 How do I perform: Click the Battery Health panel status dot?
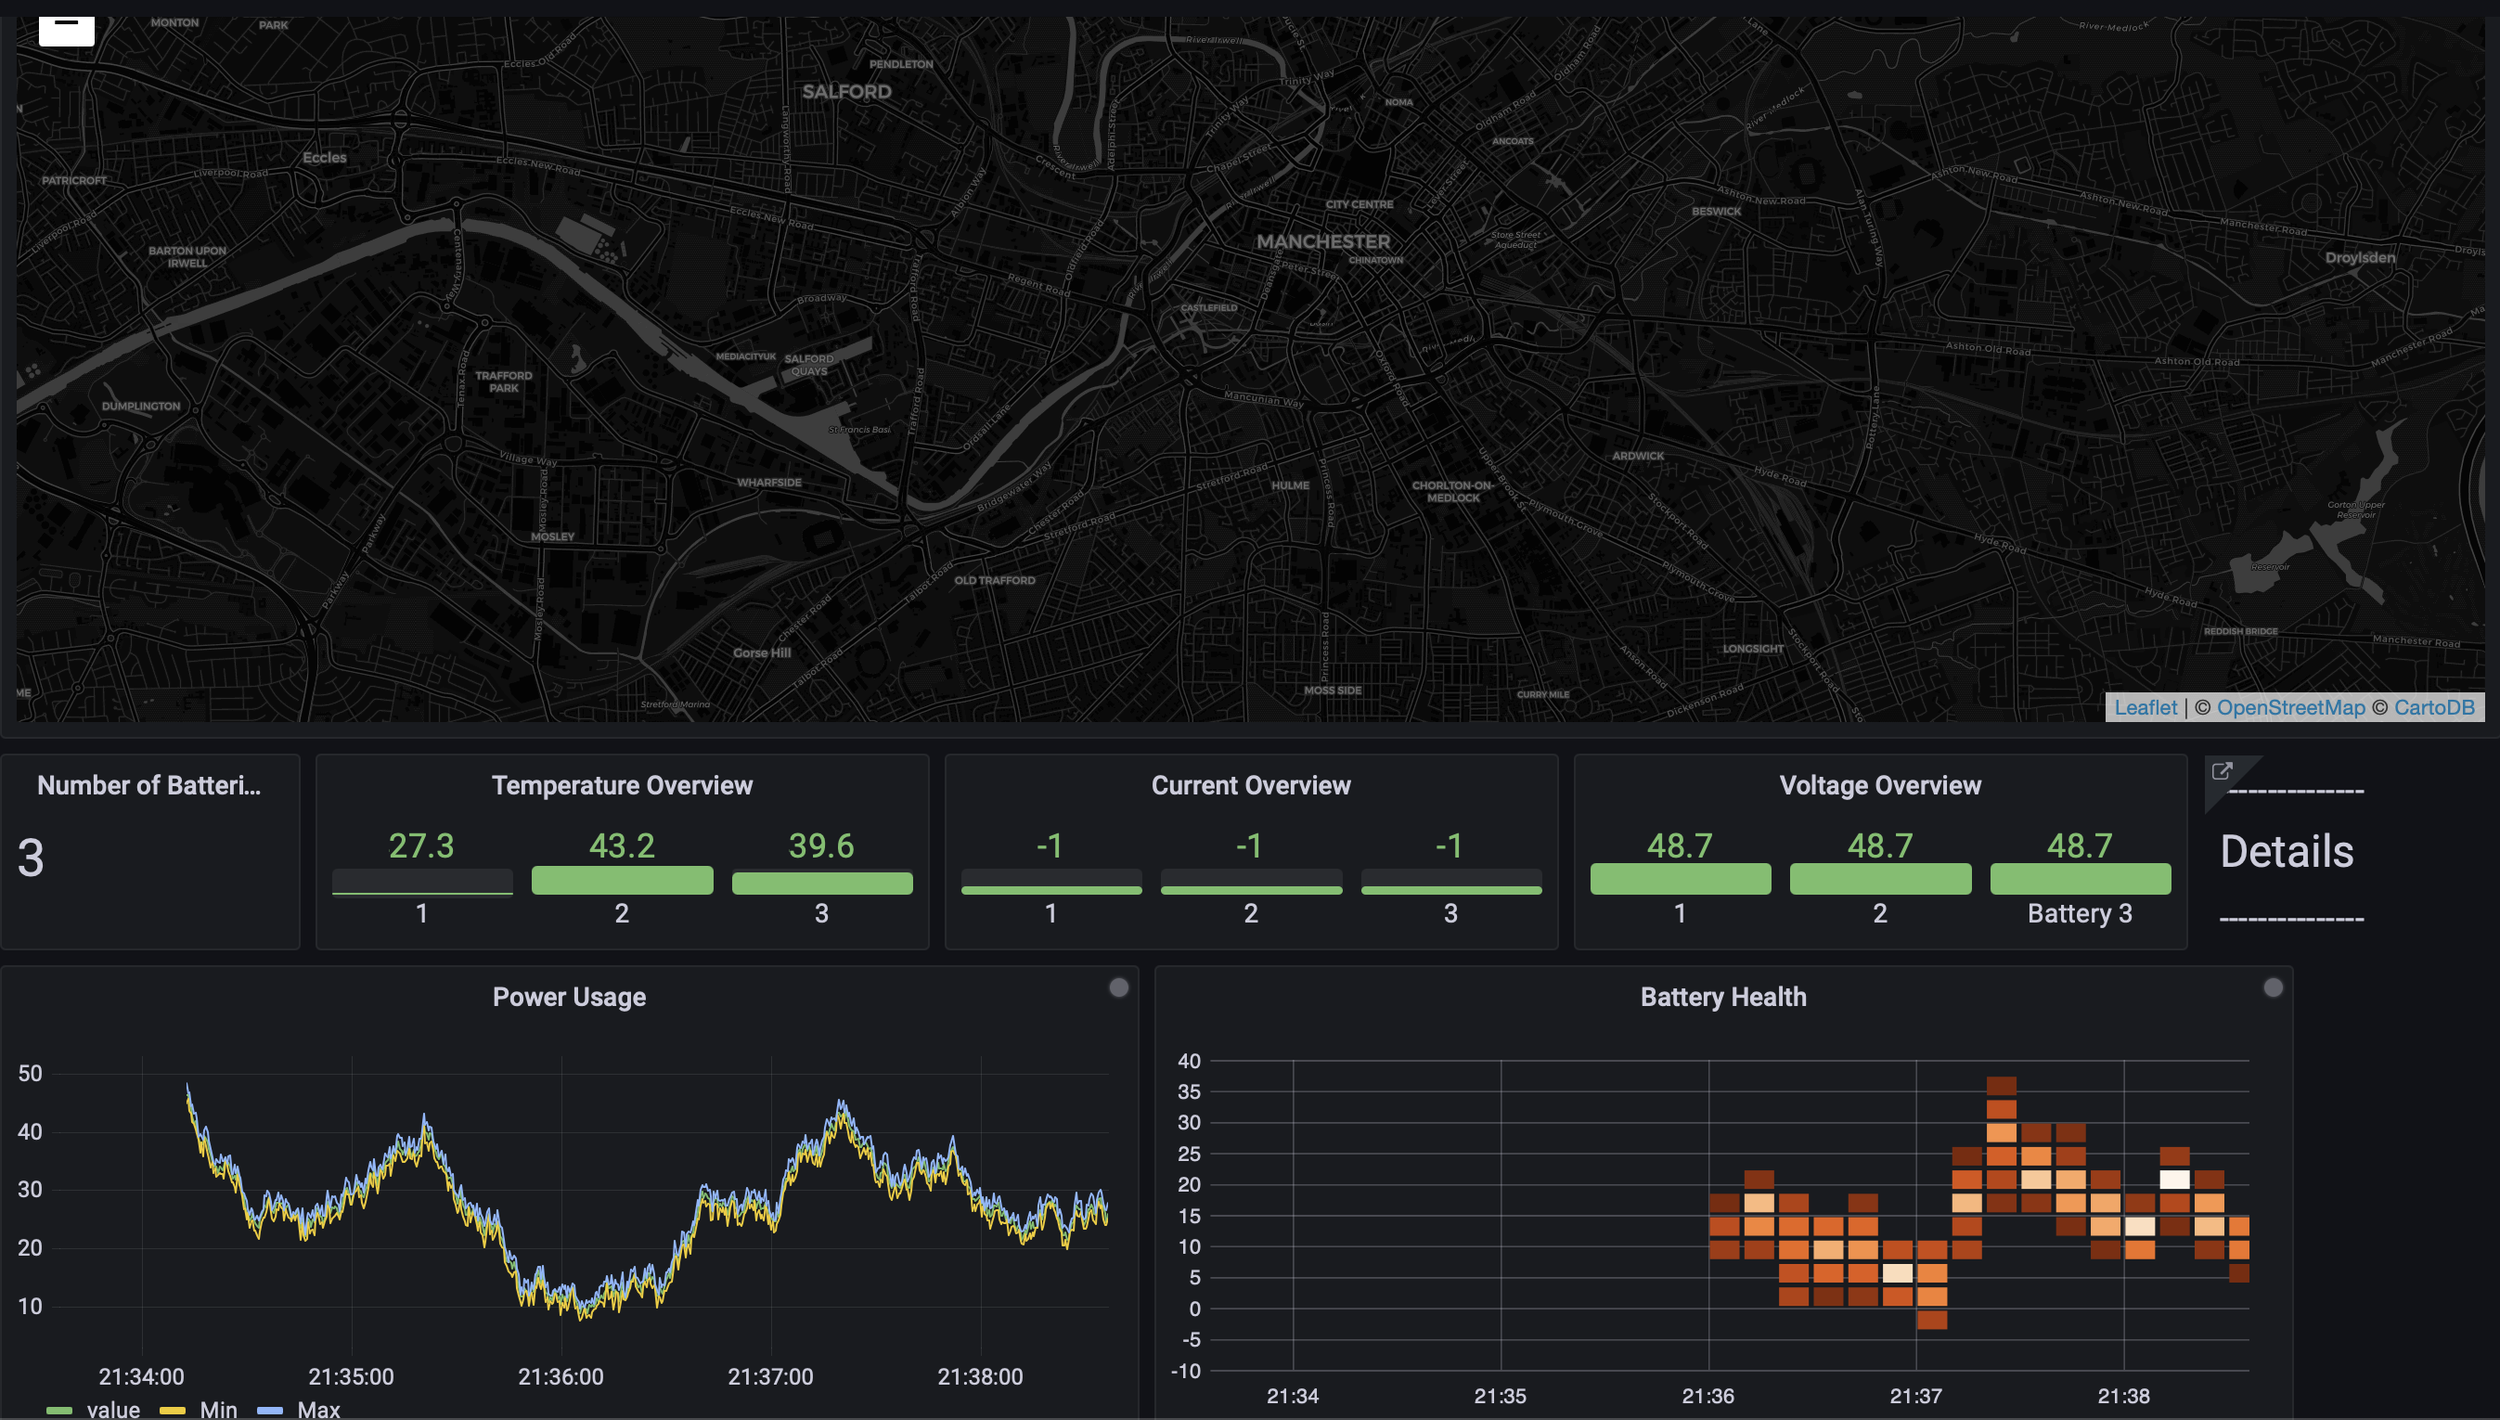coord(2273,988)
